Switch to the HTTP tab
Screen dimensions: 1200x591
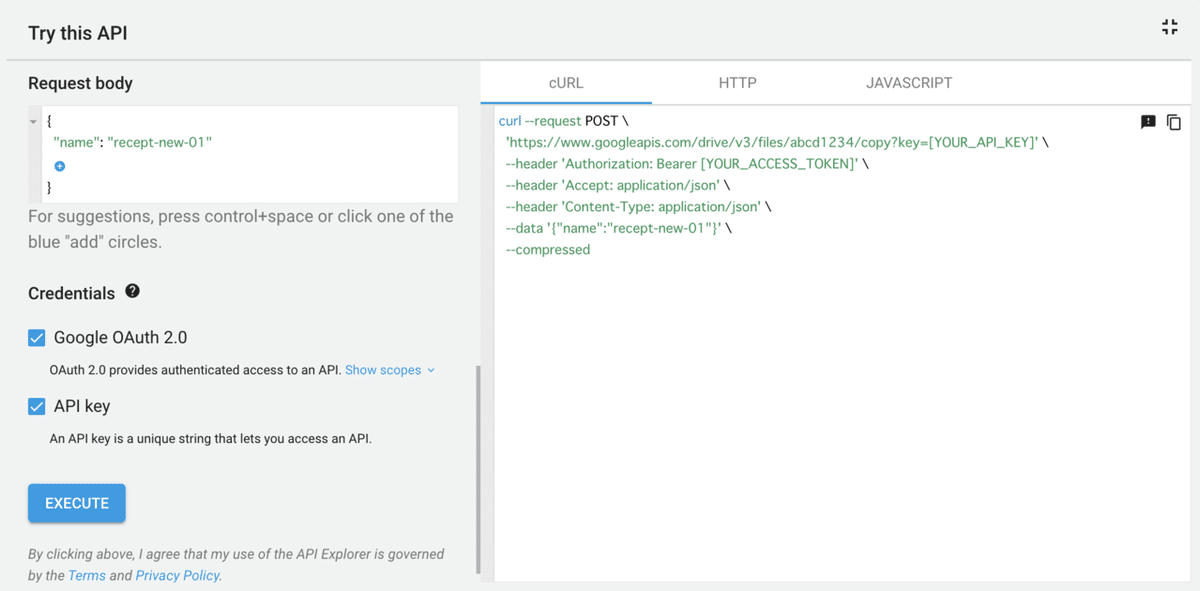pos(737,83)
